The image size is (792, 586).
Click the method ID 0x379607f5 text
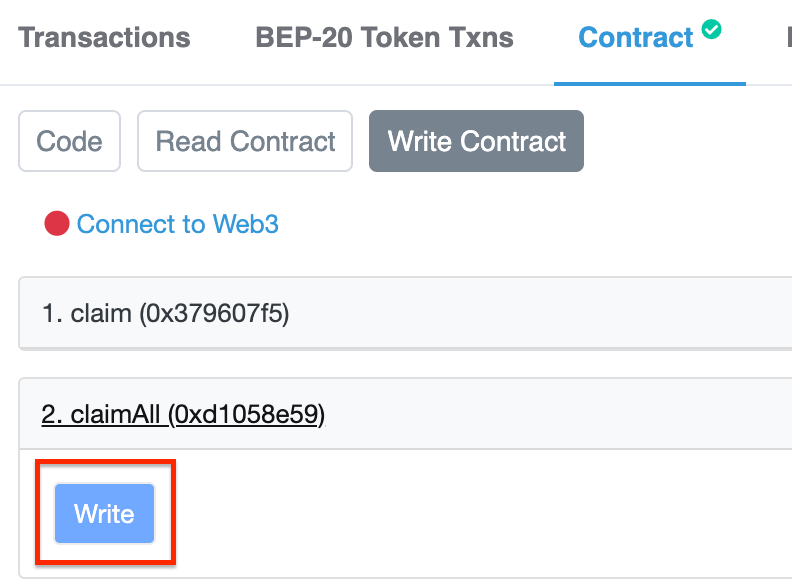point(214,314)
